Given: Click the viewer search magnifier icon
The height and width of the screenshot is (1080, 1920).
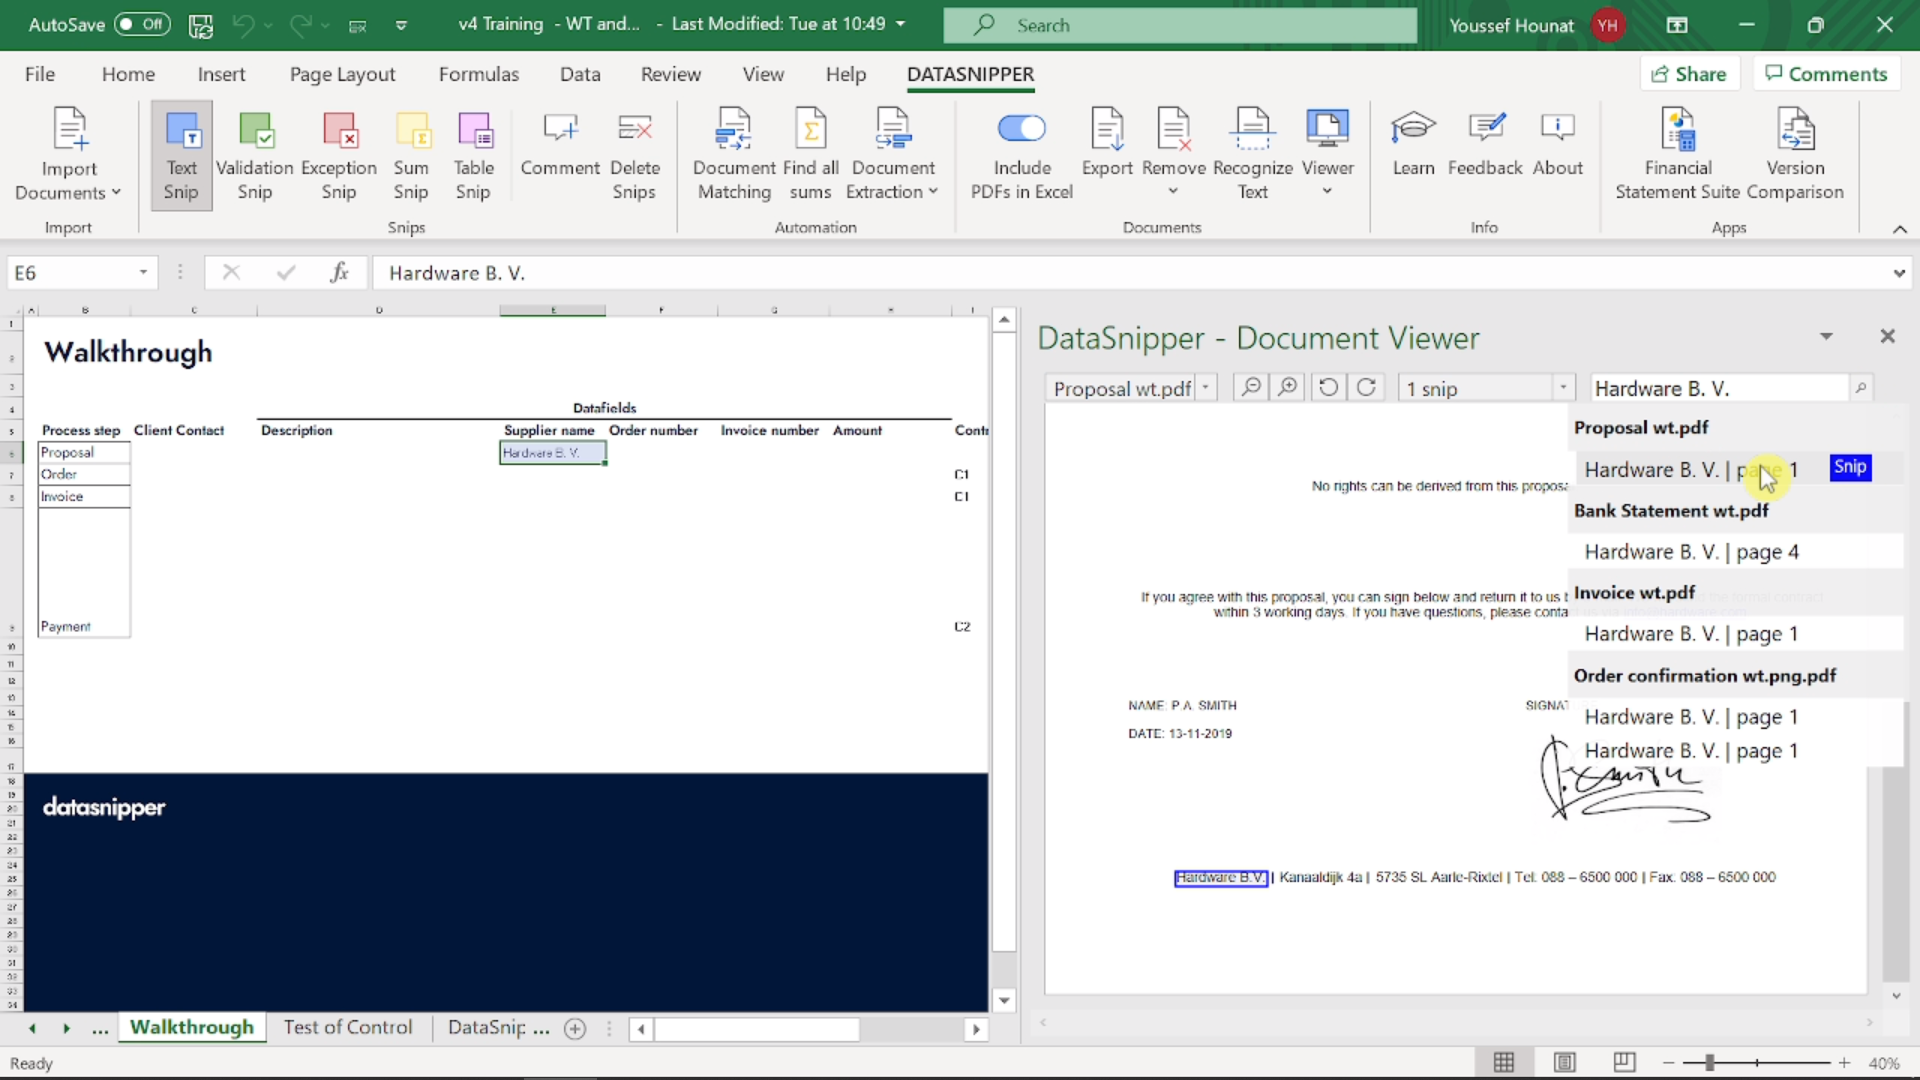Looking at the screenshot, I should 1861,388.
